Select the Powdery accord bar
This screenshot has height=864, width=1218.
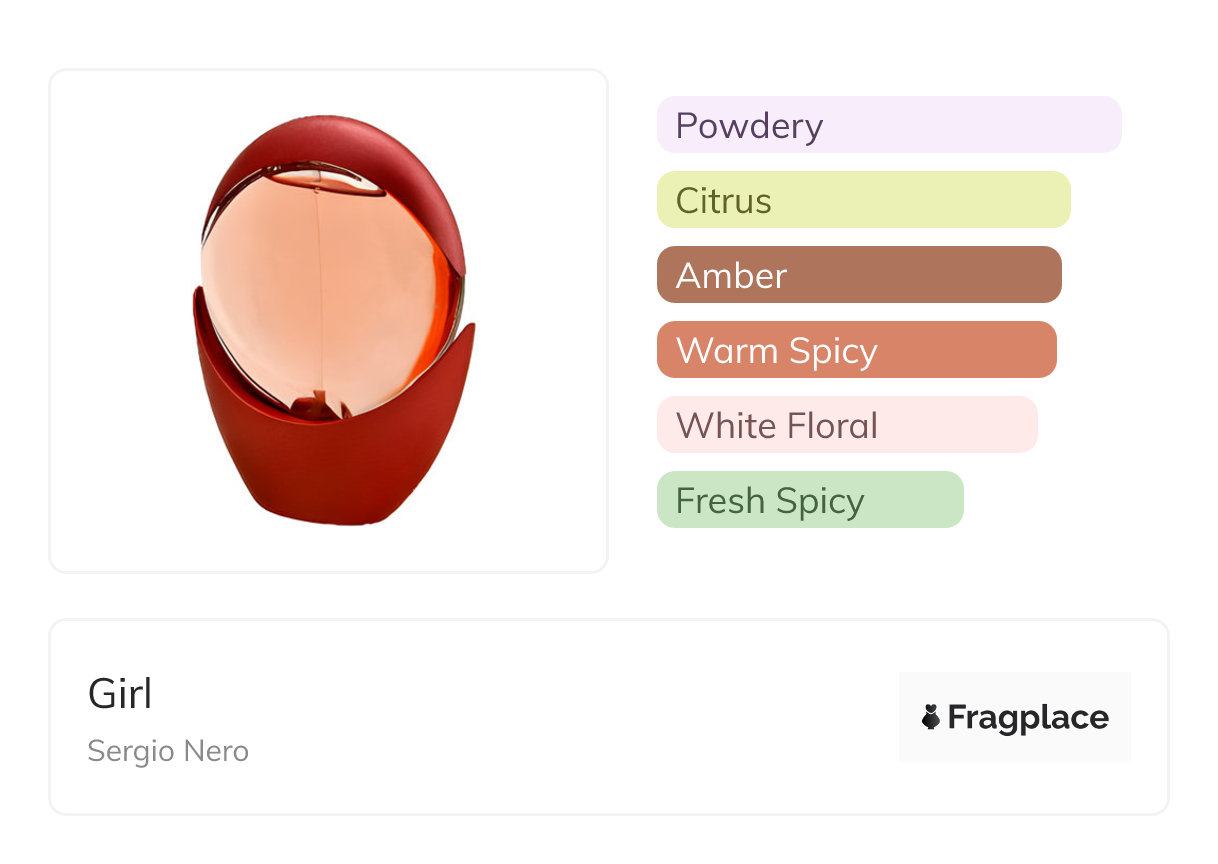tap(889, 125)
